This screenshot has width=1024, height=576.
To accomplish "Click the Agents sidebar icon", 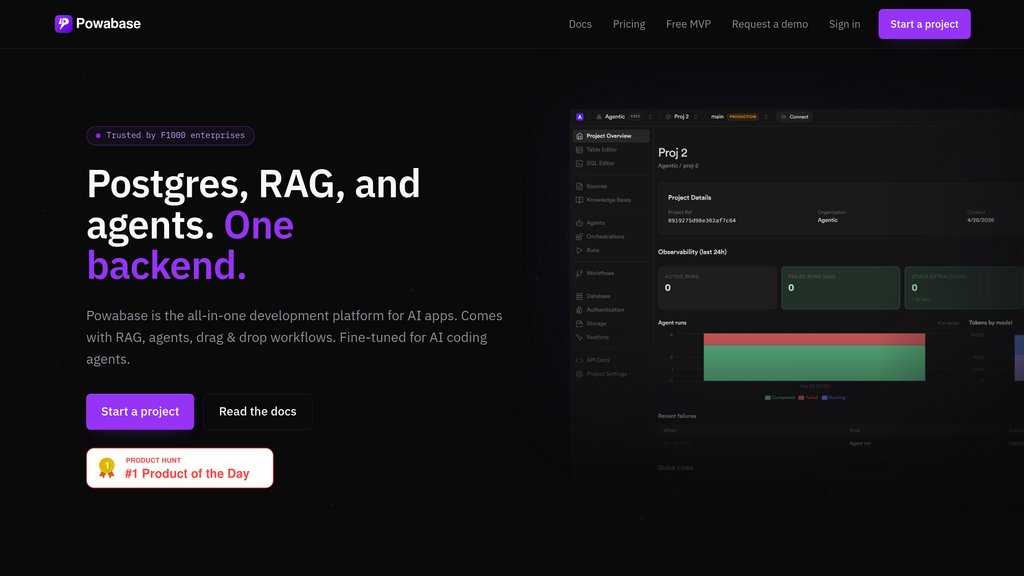I will (x=579, y=223).
